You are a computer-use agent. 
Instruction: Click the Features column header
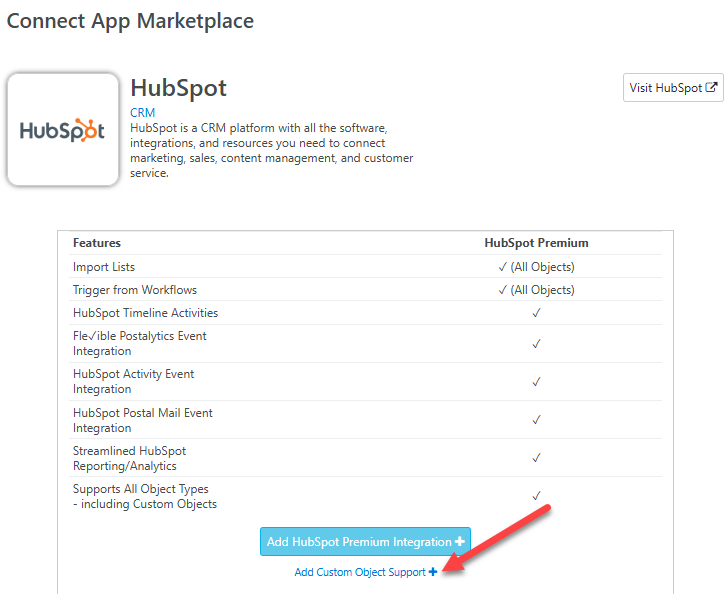click(x=97, y=243)
